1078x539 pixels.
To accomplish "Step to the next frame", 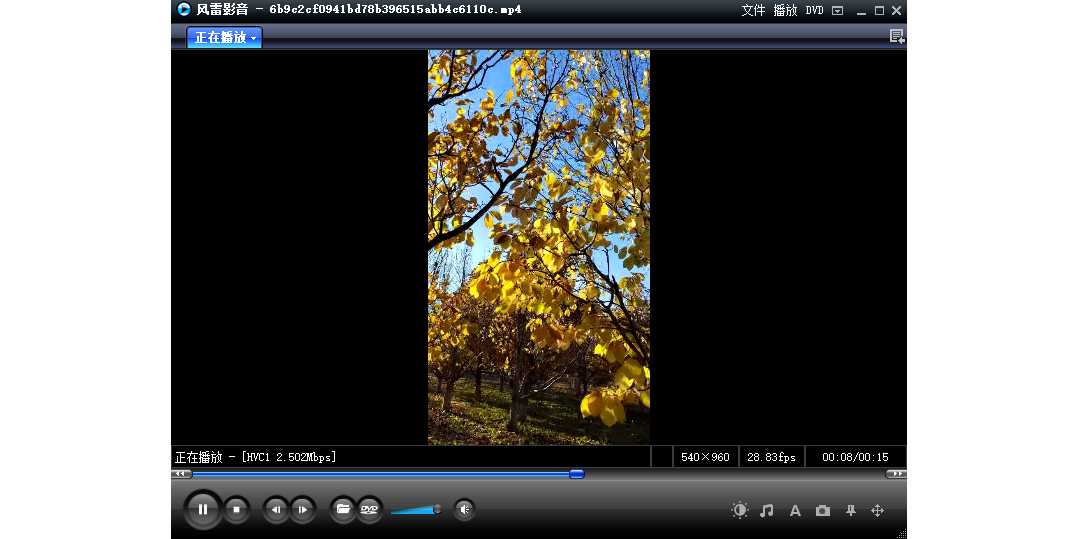I will 302,510.
